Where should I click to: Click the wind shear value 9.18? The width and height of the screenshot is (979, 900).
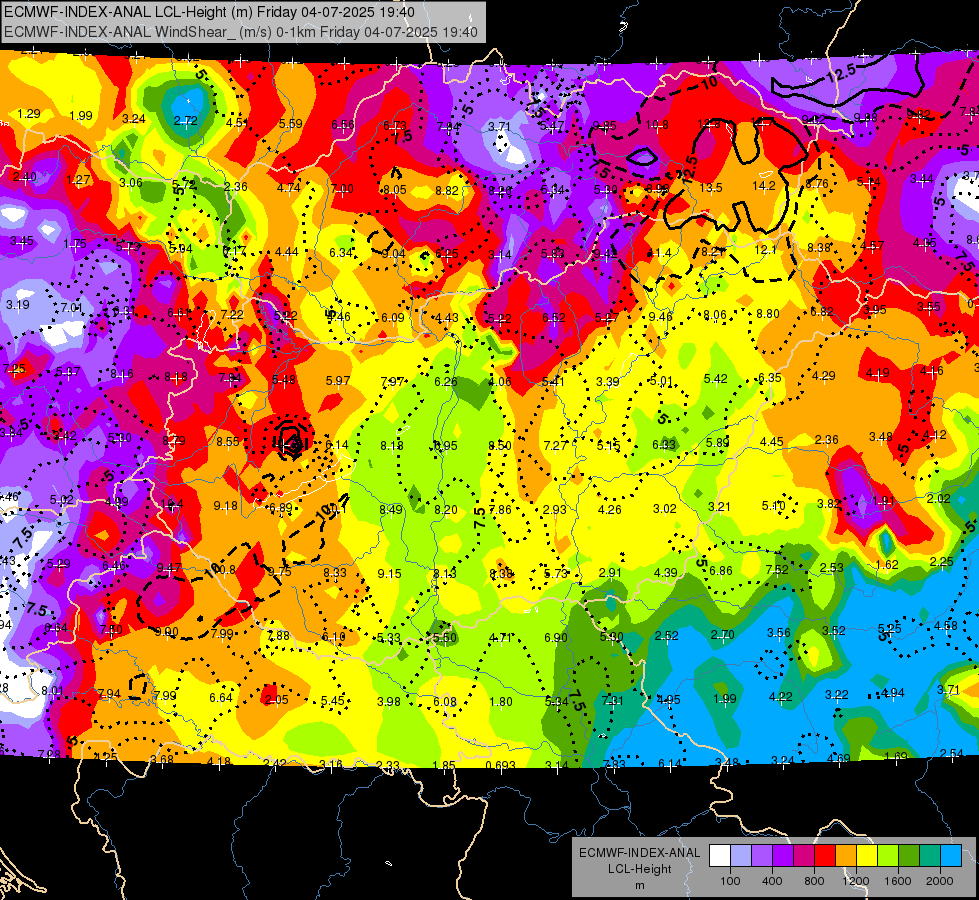[x=225, y=505]
